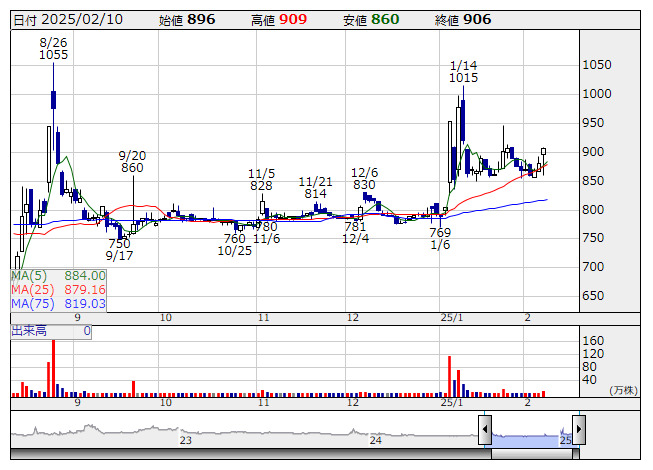Screen dimensions: 653x470
Task: Click the tall red January volume bar
Action: pos(450,376)
